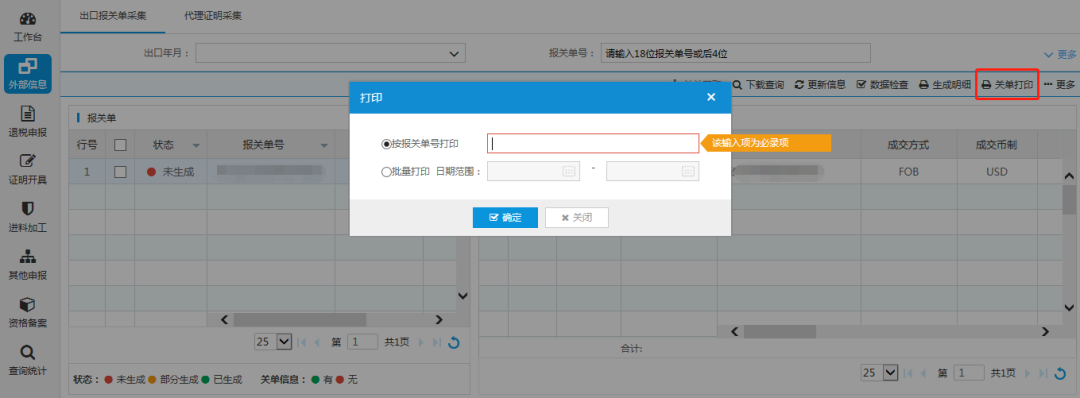Open the first date range calendar picker
The image size is (1080, 398).
pyautogui.click(x=569, y=171)
